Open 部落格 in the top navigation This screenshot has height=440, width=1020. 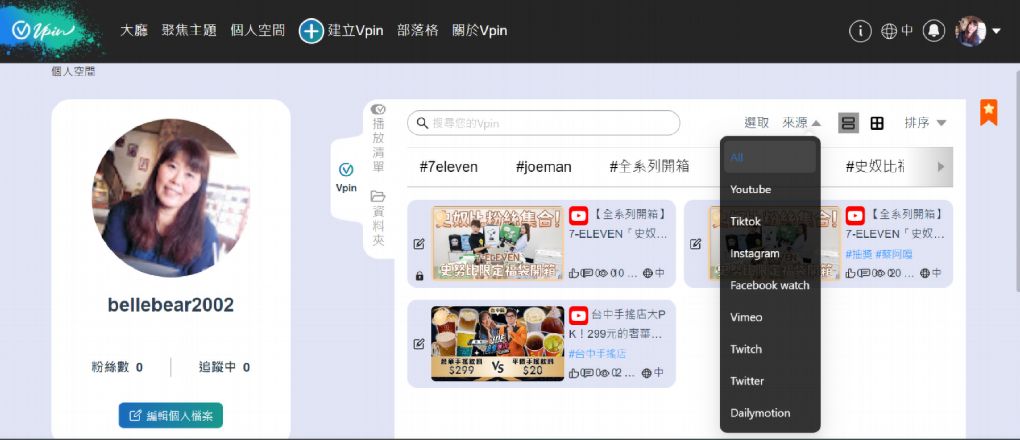418,31
